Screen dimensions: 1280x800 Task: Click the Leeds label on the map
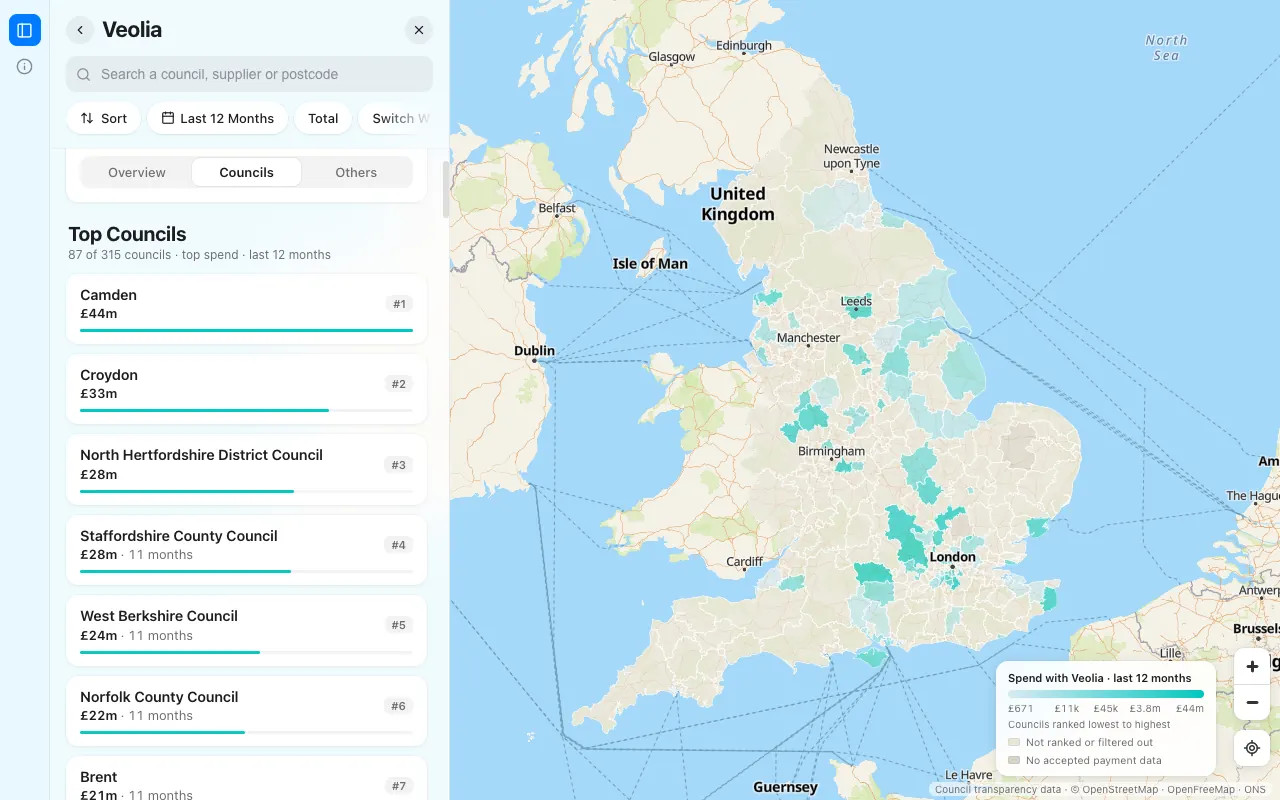[x=856, y=301]
